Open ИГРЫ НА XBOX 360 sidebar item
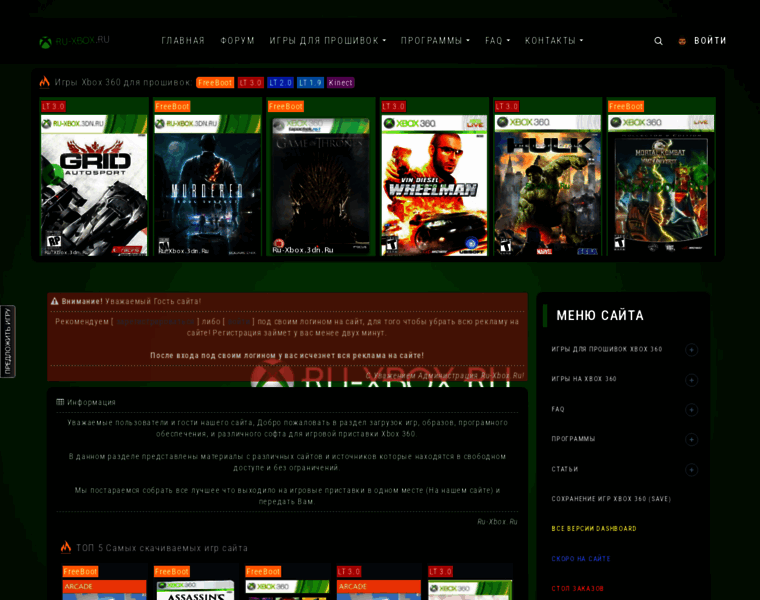The image size is (760, 600). [584, 379]
